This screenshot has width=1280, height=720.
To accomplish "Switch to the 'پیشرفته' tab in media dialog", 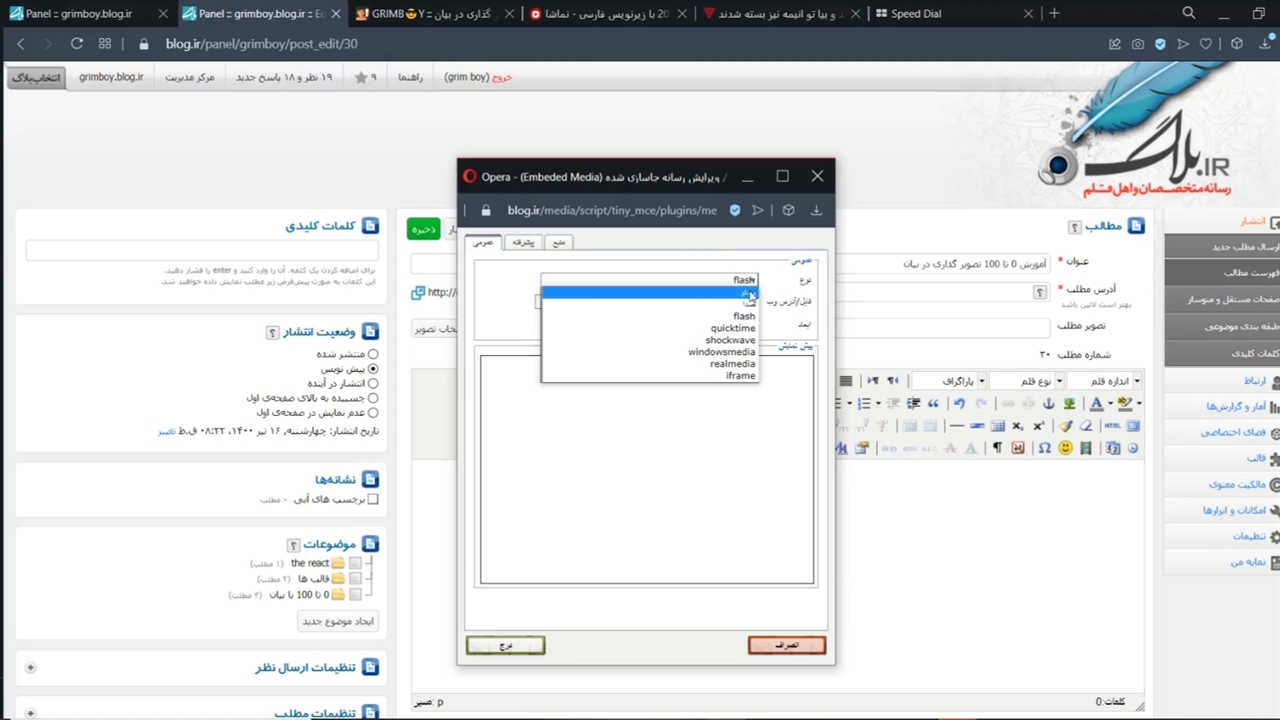I will (523, 242).
